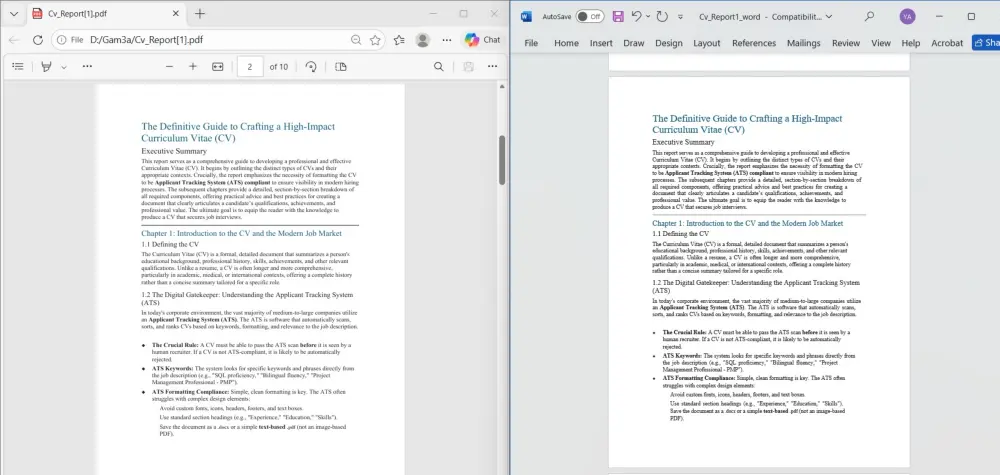Viewport: 1000px width, 475px height.
Task: Open Copilot Chat in Edge
Action: coord(482,40)
